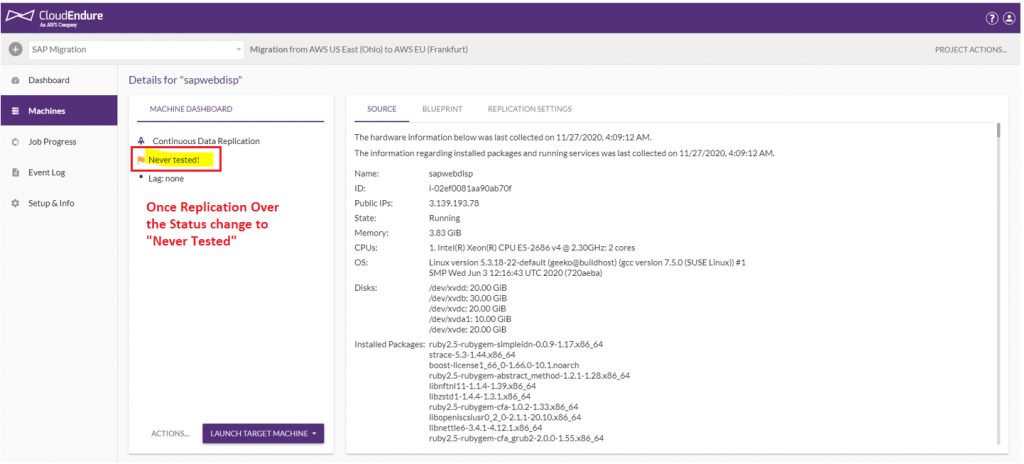Click the Memory value 3.83 GiB
This screenshot has width=1024, height=464.
pos(444,233)
